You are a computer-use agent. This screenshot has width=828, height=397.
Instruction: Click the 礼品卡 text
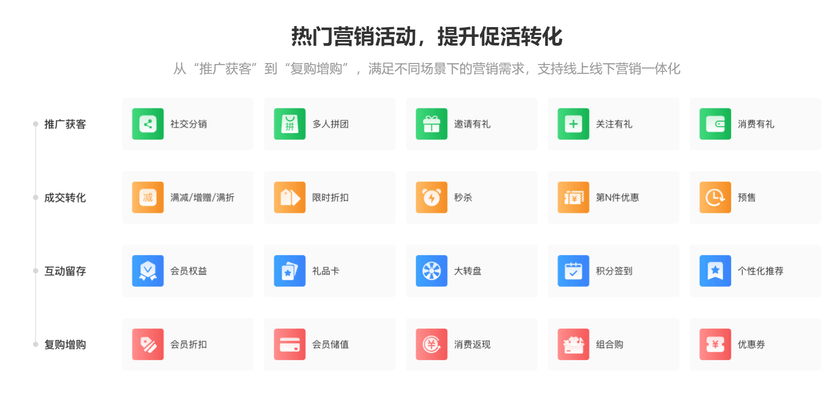[x=326, y=271]
